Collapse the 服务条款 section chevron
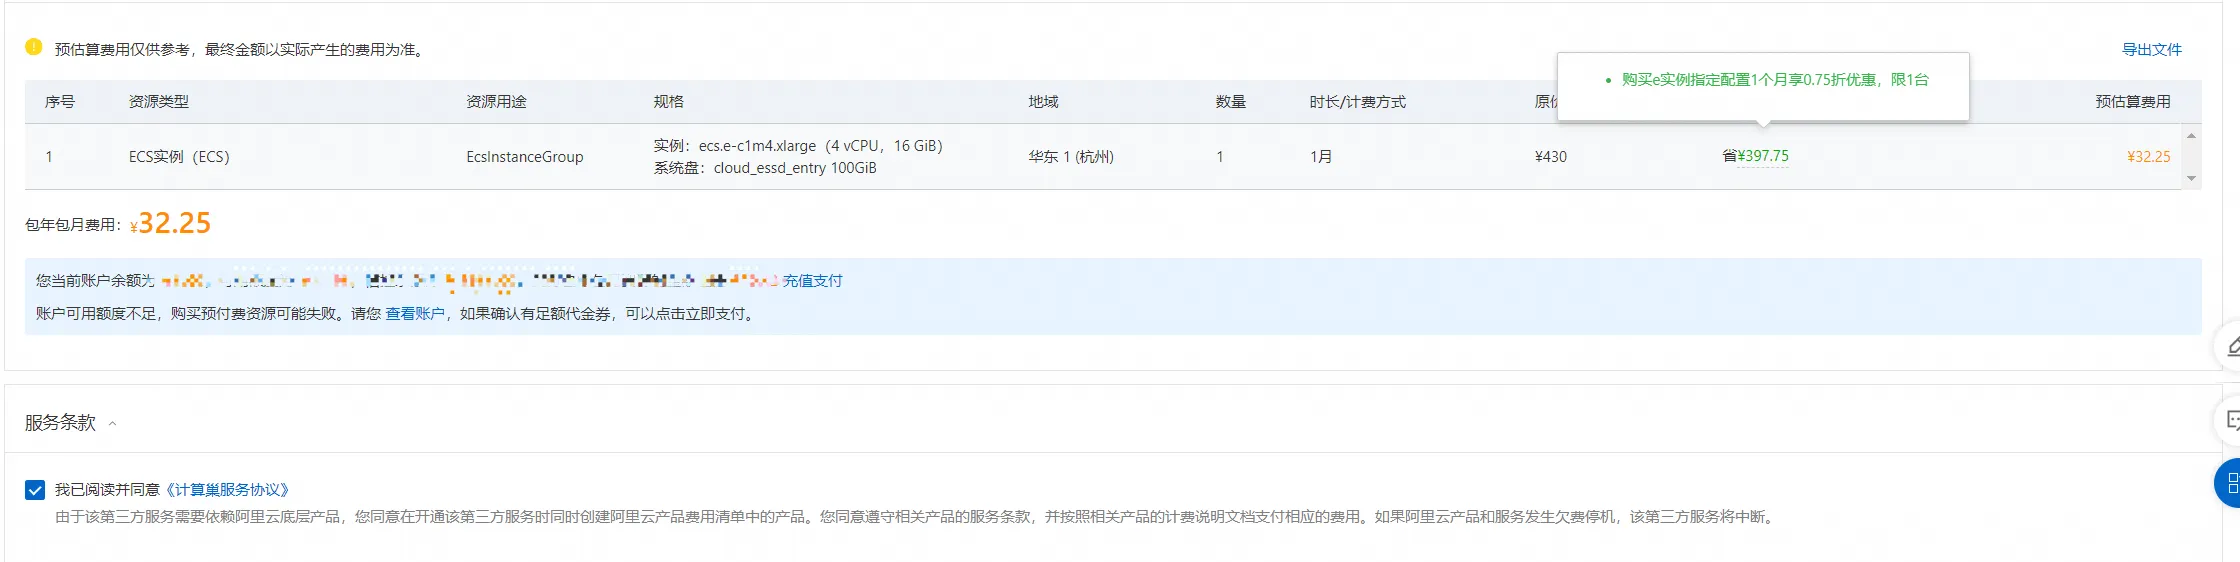This screenshot has width=2240, height=562. (x=113, y=424)
